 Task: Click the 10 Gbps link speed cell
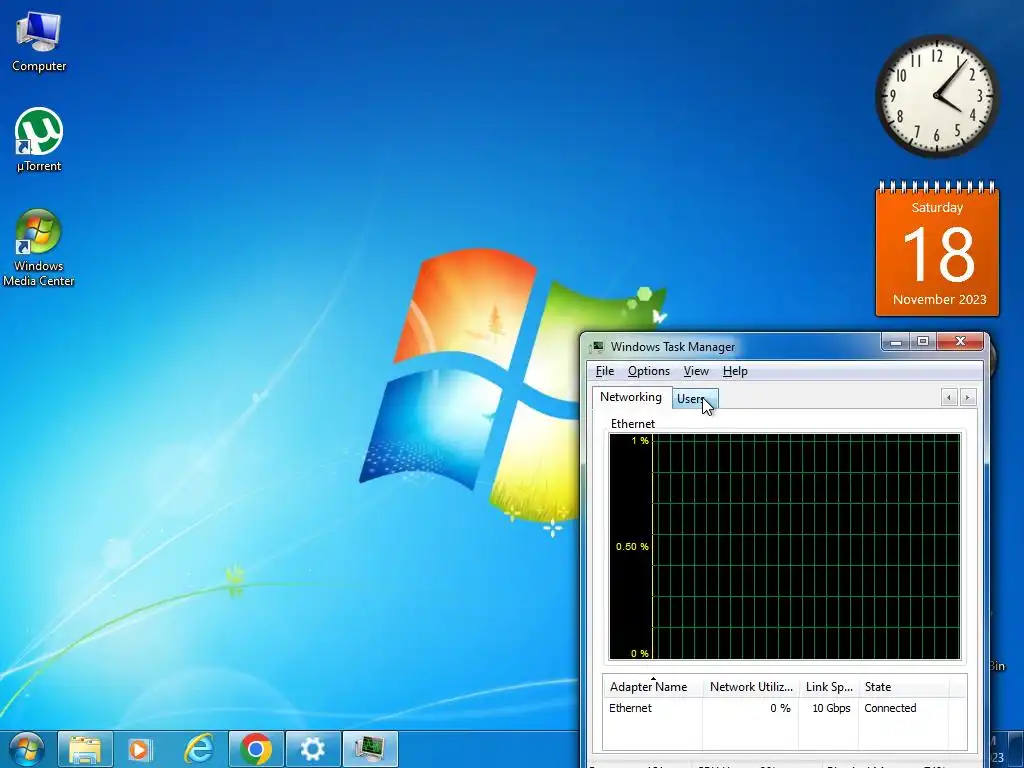(831, 708)
